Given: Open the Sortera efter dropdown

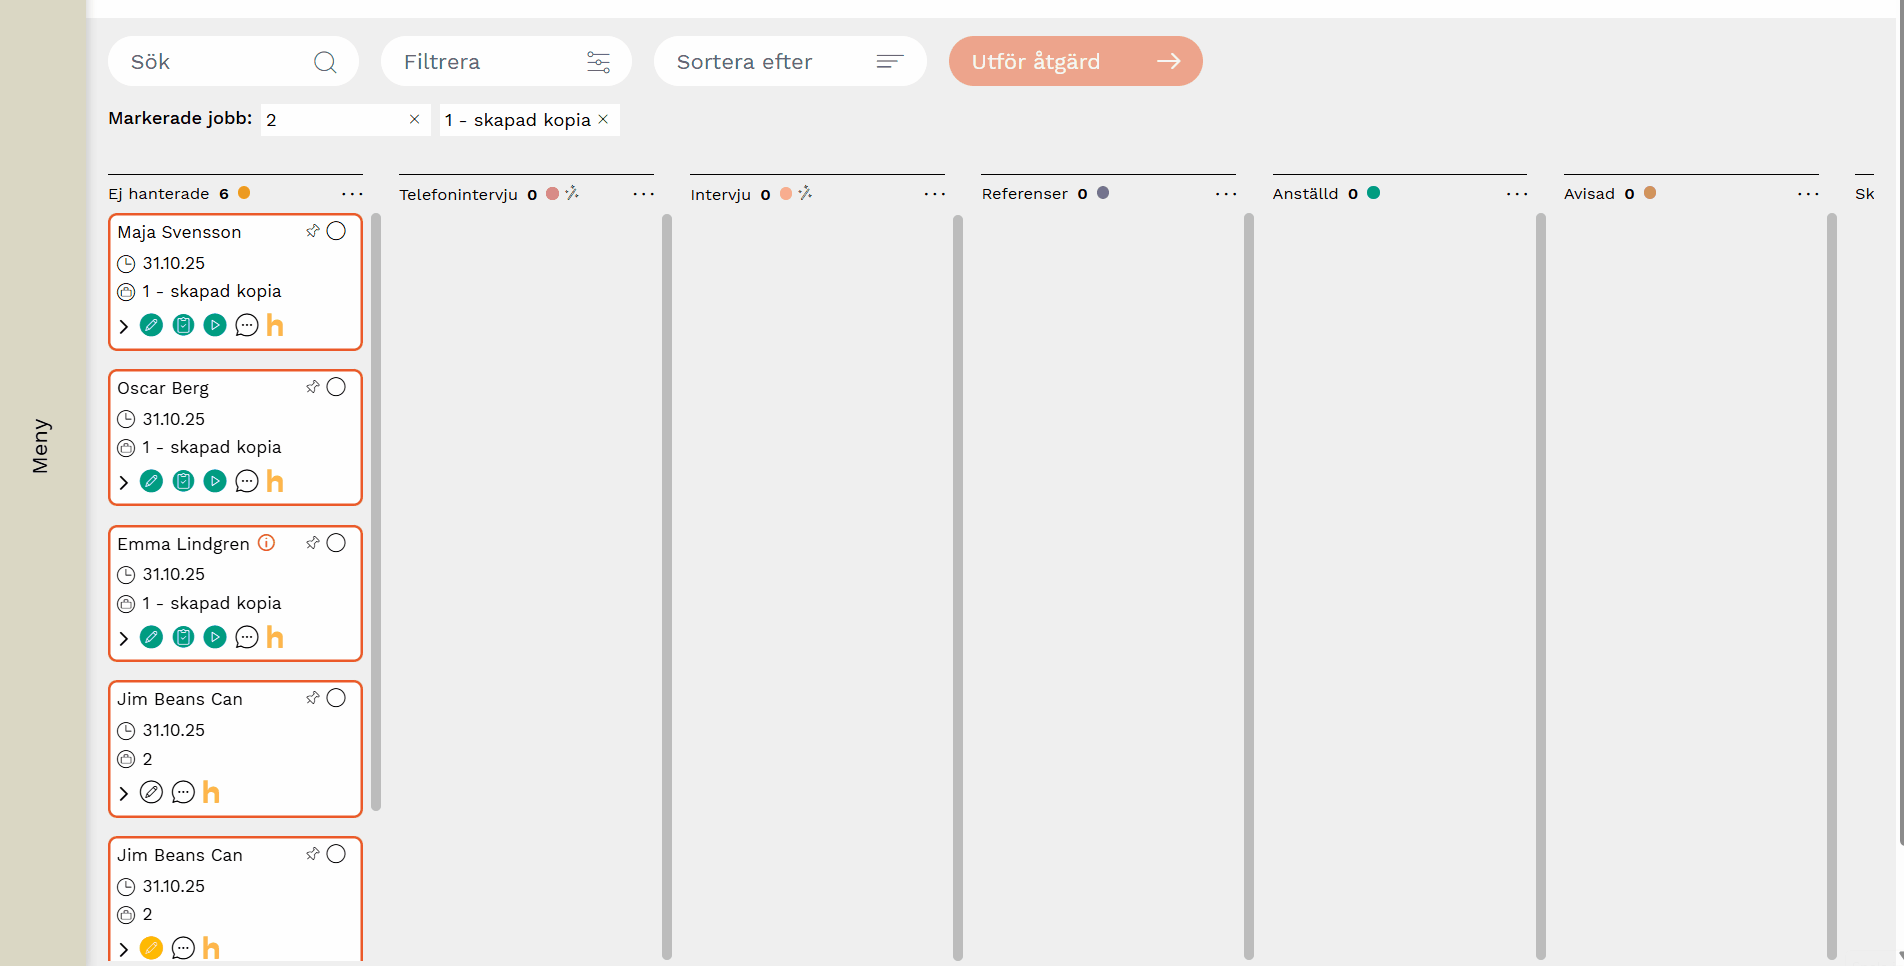Looking at the screenshot, I should pos(789,62).
